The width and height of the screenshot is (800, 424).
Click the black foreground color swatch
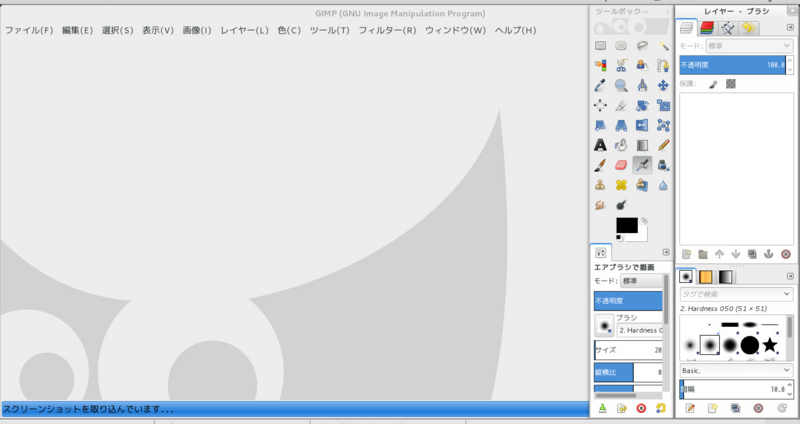(x=627, y=225)
